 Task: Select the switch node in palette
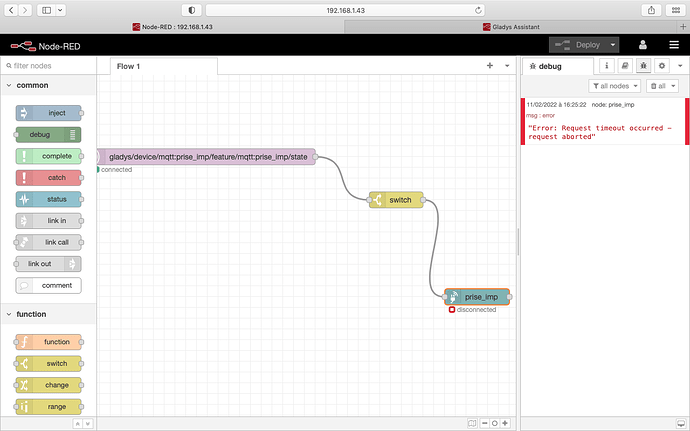pos(48,363)
